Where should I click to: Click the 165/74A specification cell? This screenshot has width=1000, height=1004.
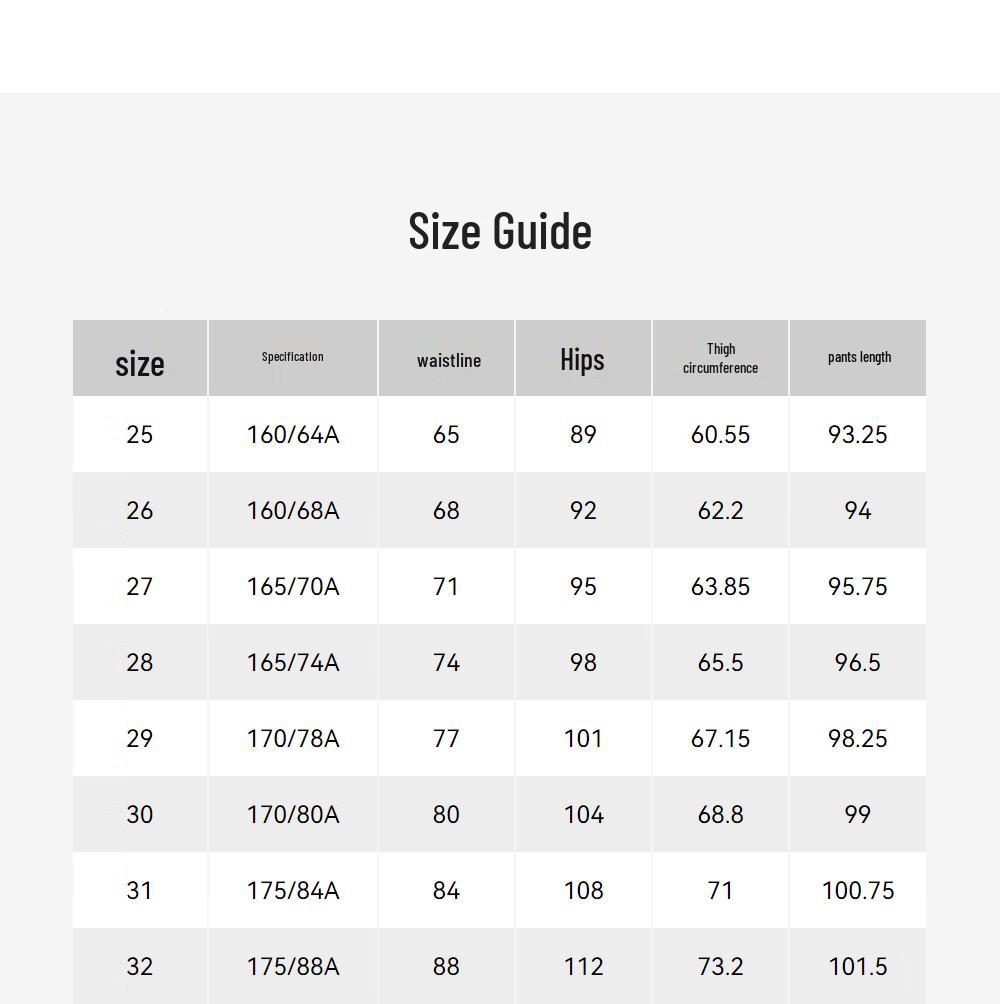coord(293,662)
